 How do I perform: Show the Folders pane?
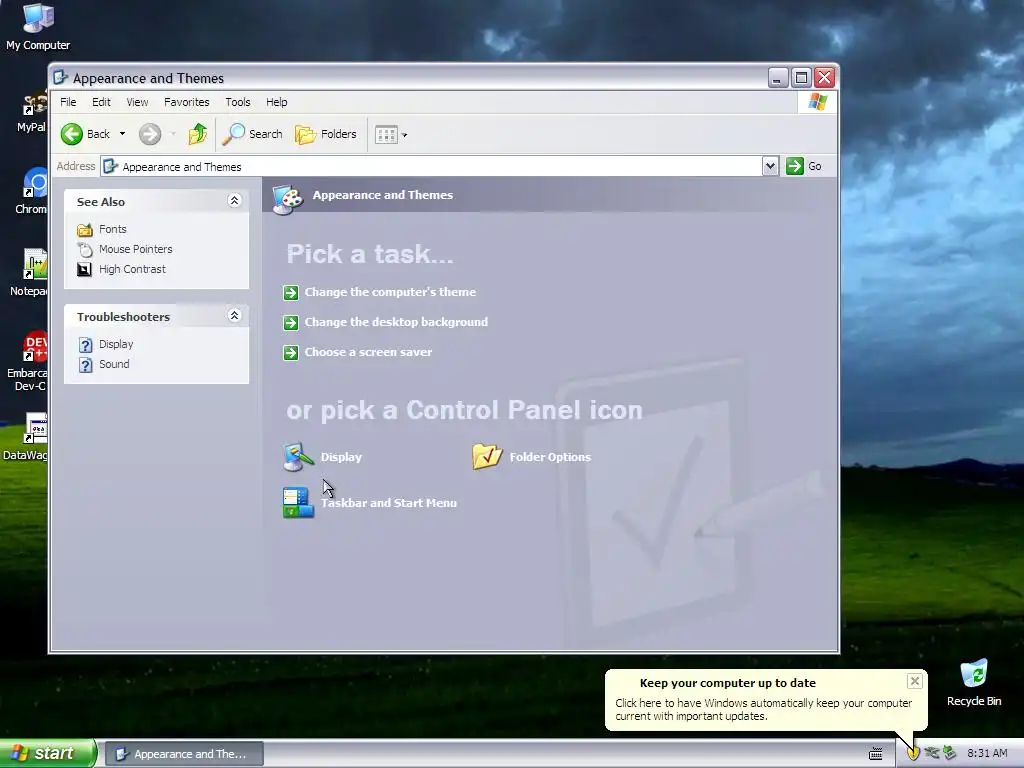(x=326, y=134)
